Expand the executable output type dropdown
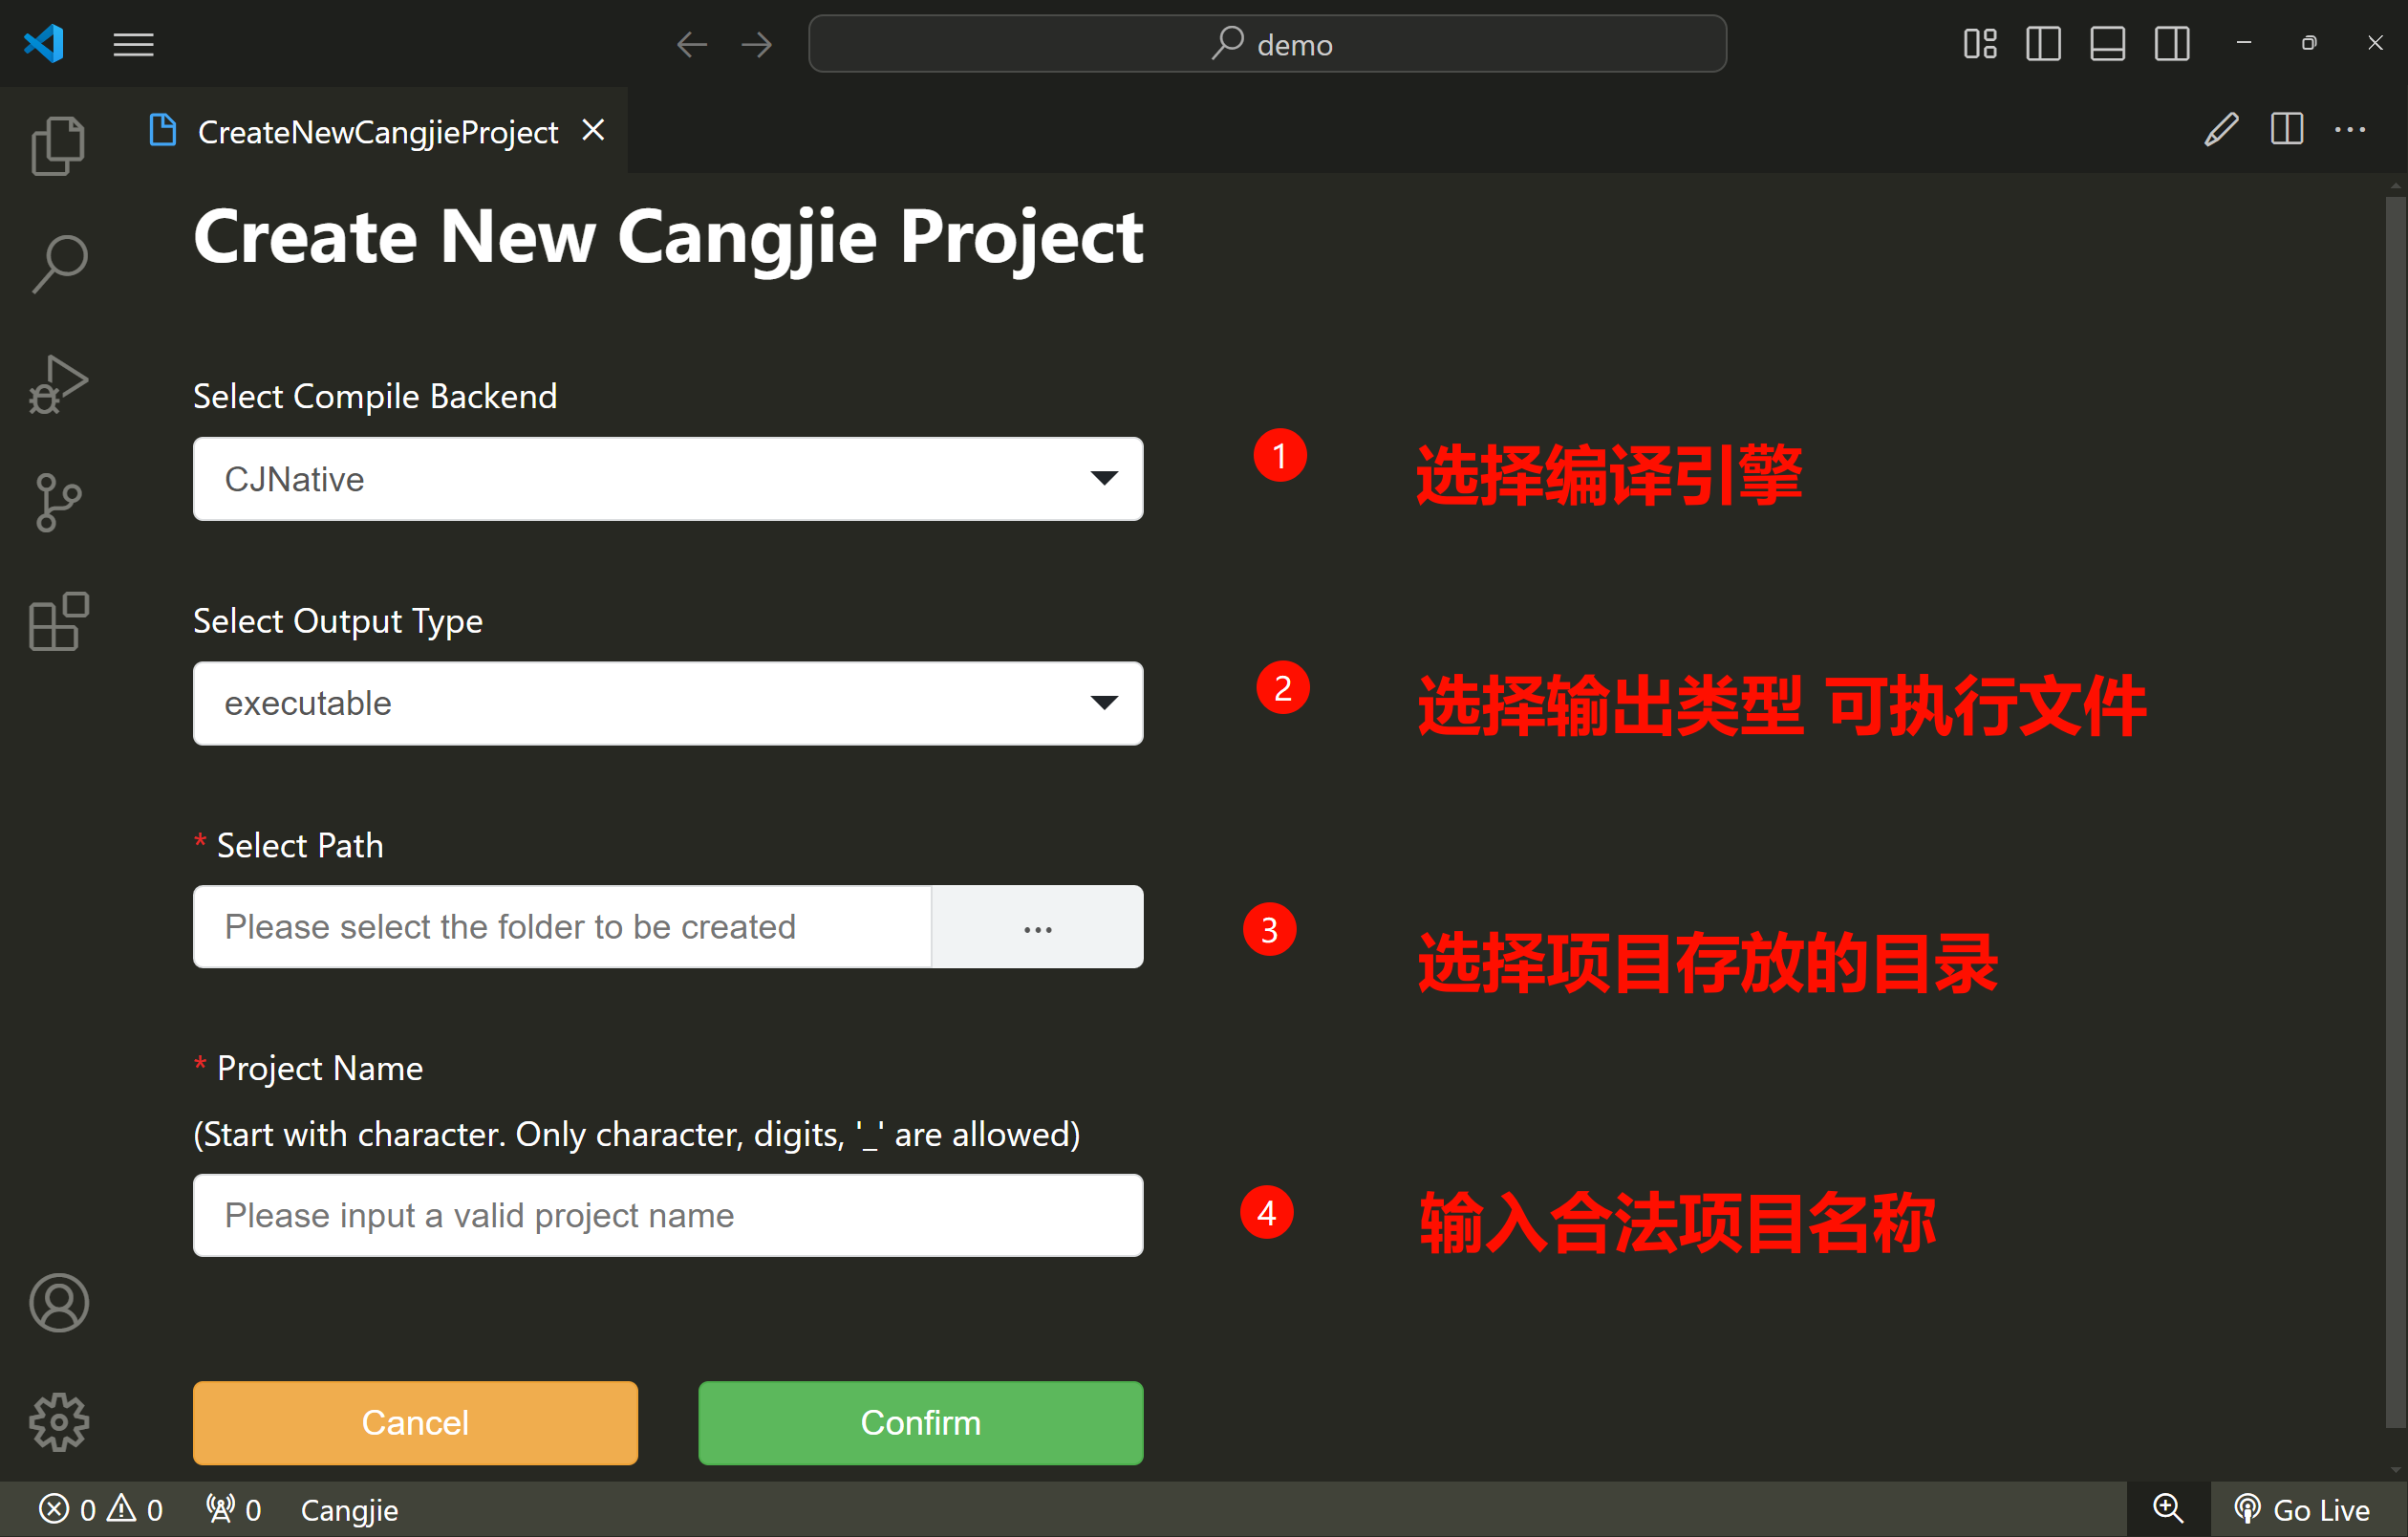 pyautogui.click(x=667, y=703)
